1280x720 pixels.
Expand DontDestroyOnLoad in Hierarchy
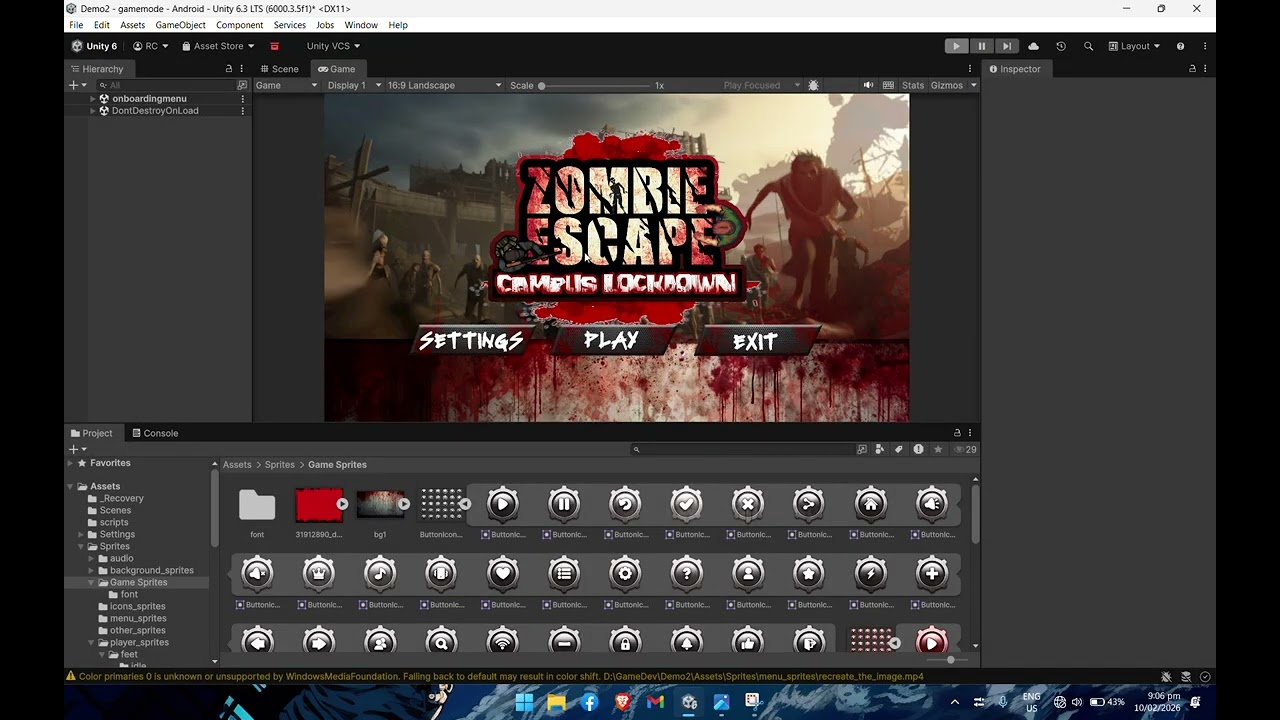pos(93,111)
